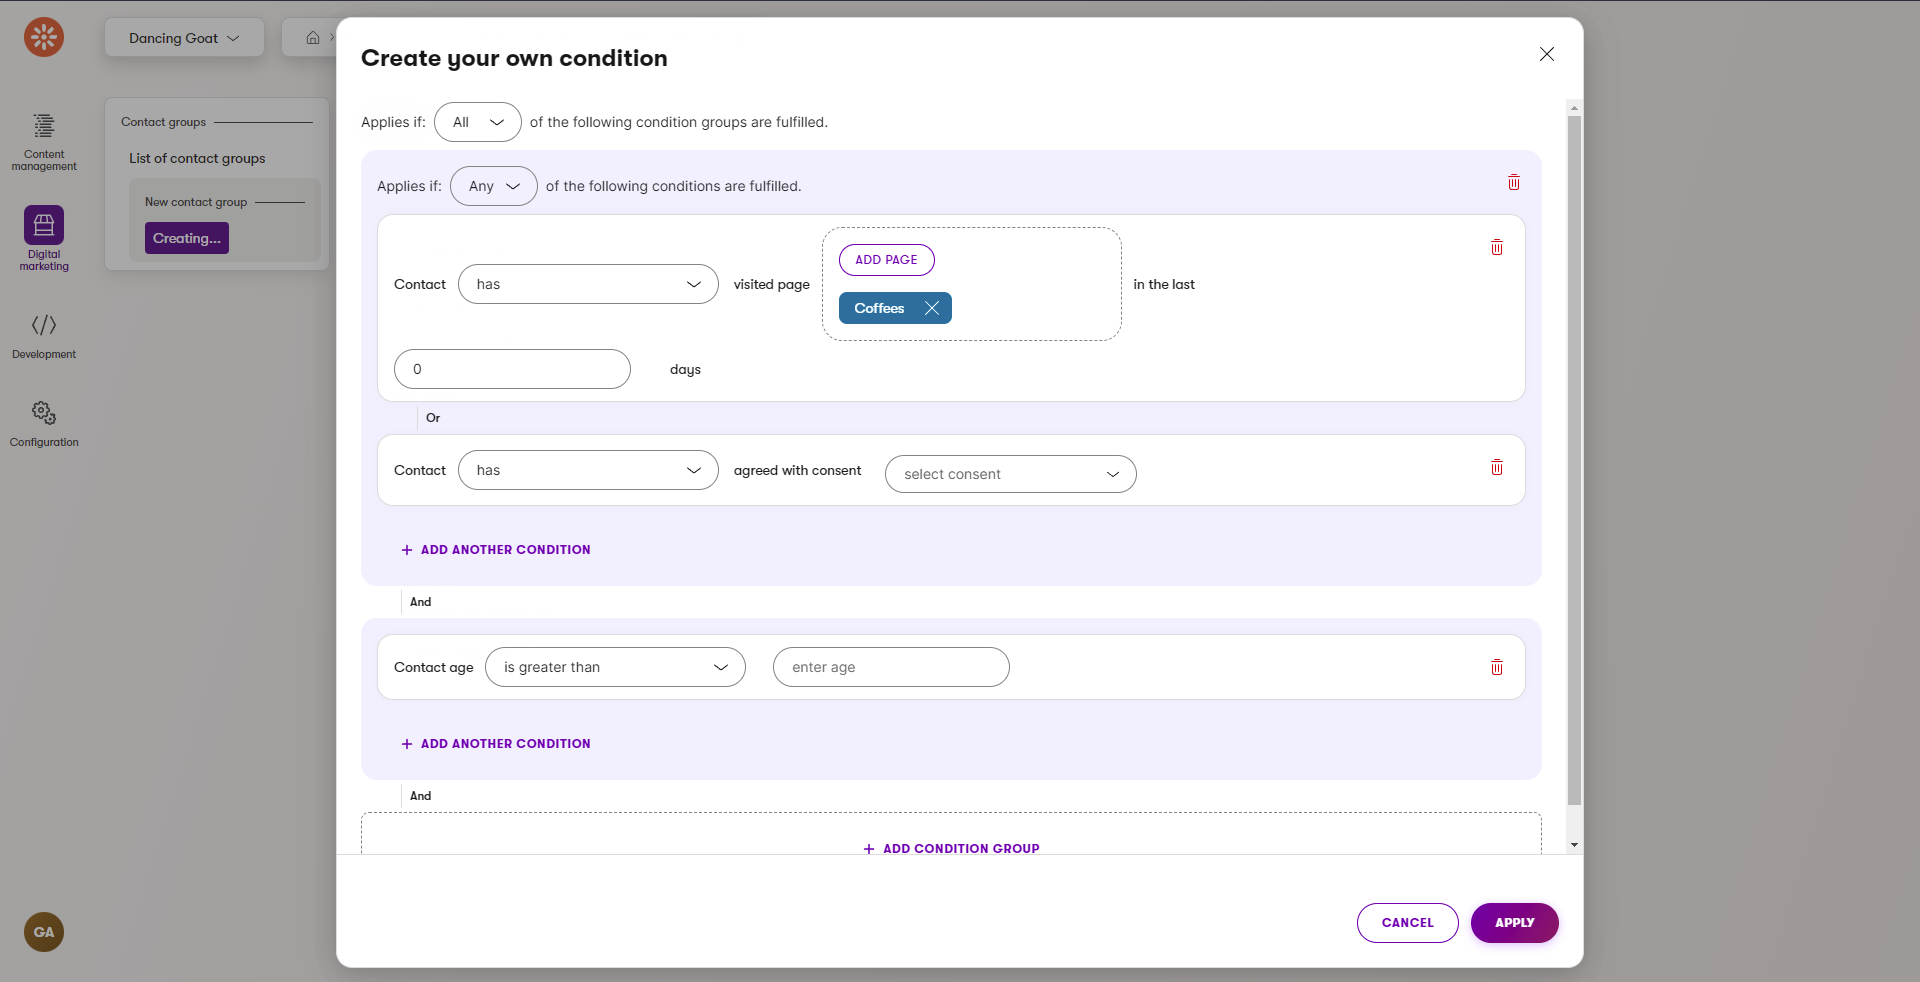Open the GA user avatar menu
The image size is (1920, 982).
[x=44, y=932]
